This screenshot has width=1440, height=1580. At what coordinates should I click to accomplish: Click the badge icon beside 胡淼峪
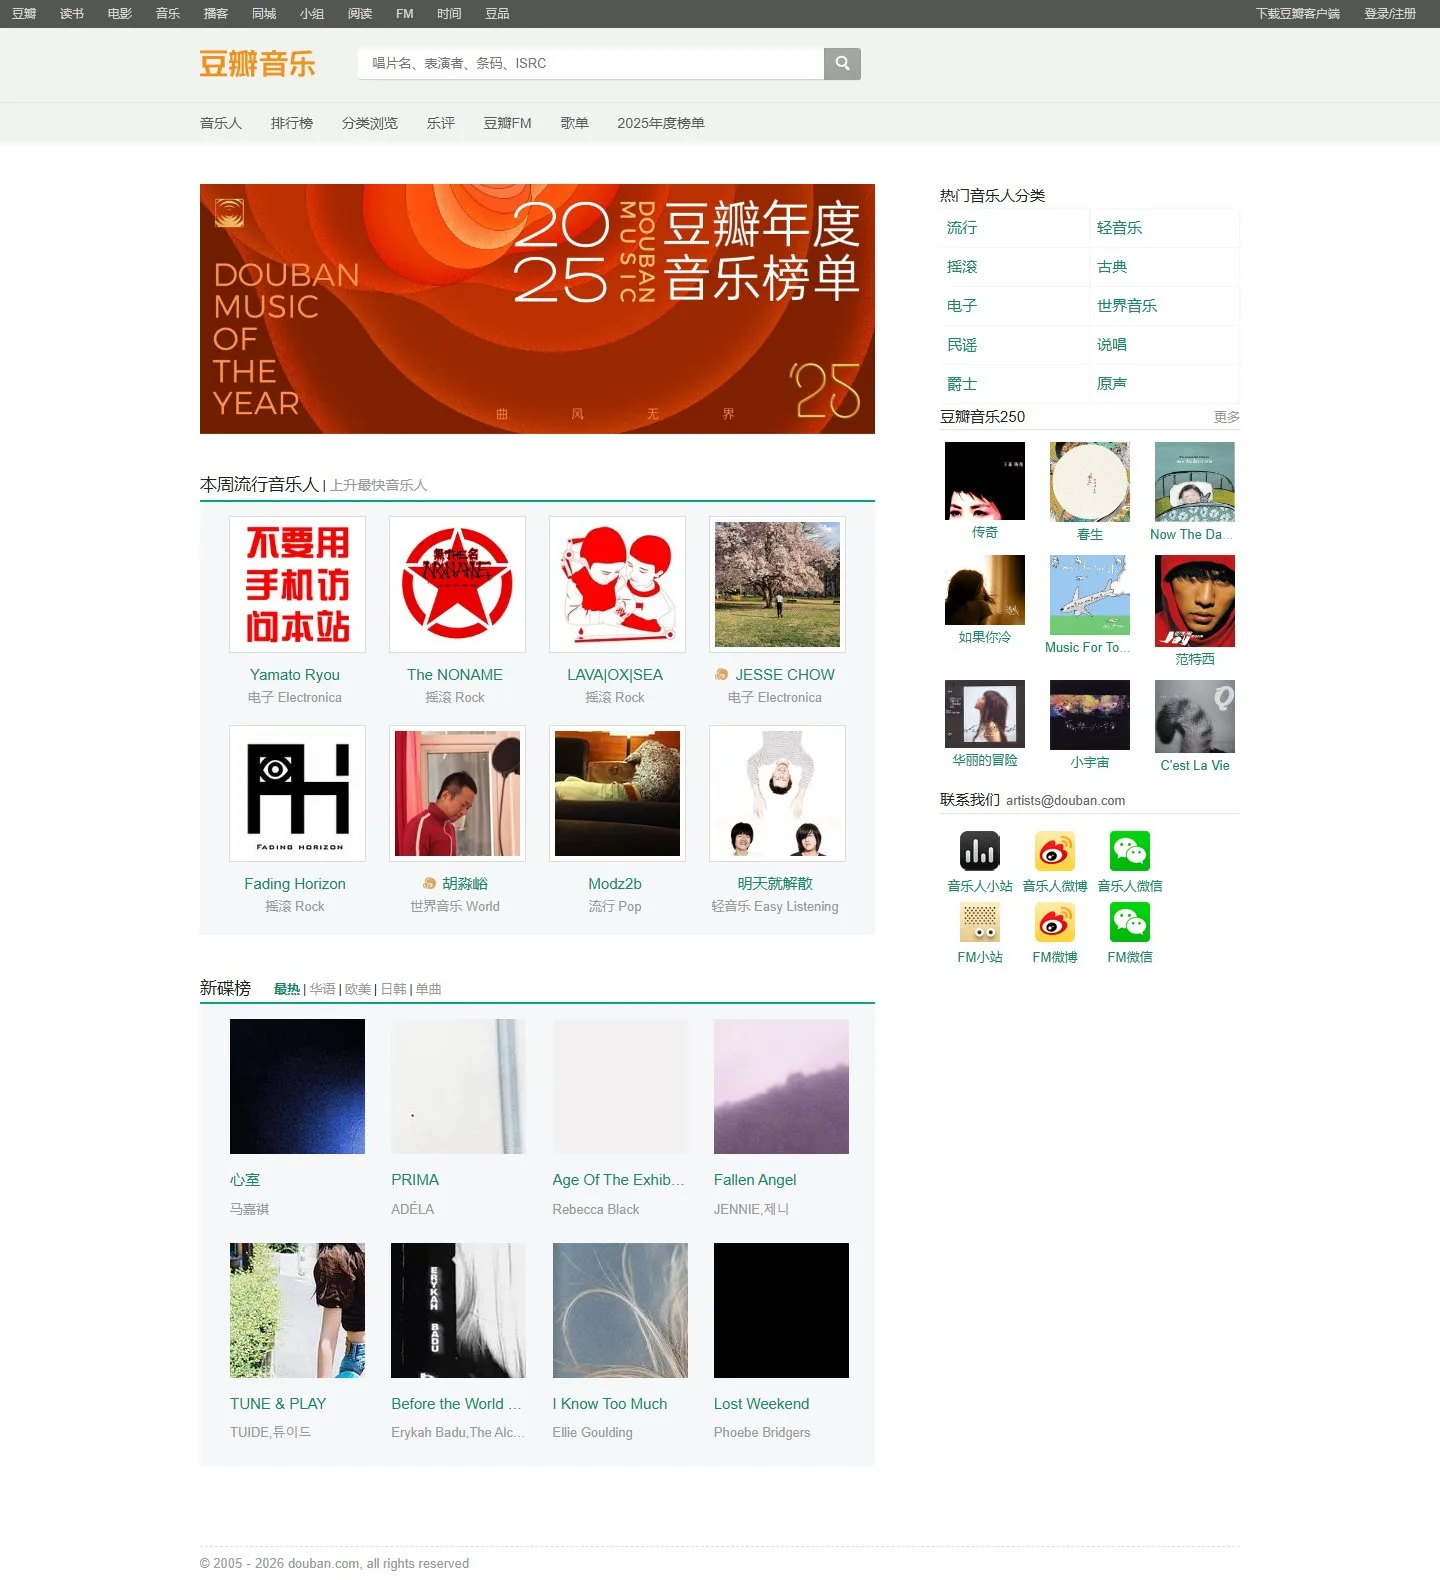(x=429, y=884)
